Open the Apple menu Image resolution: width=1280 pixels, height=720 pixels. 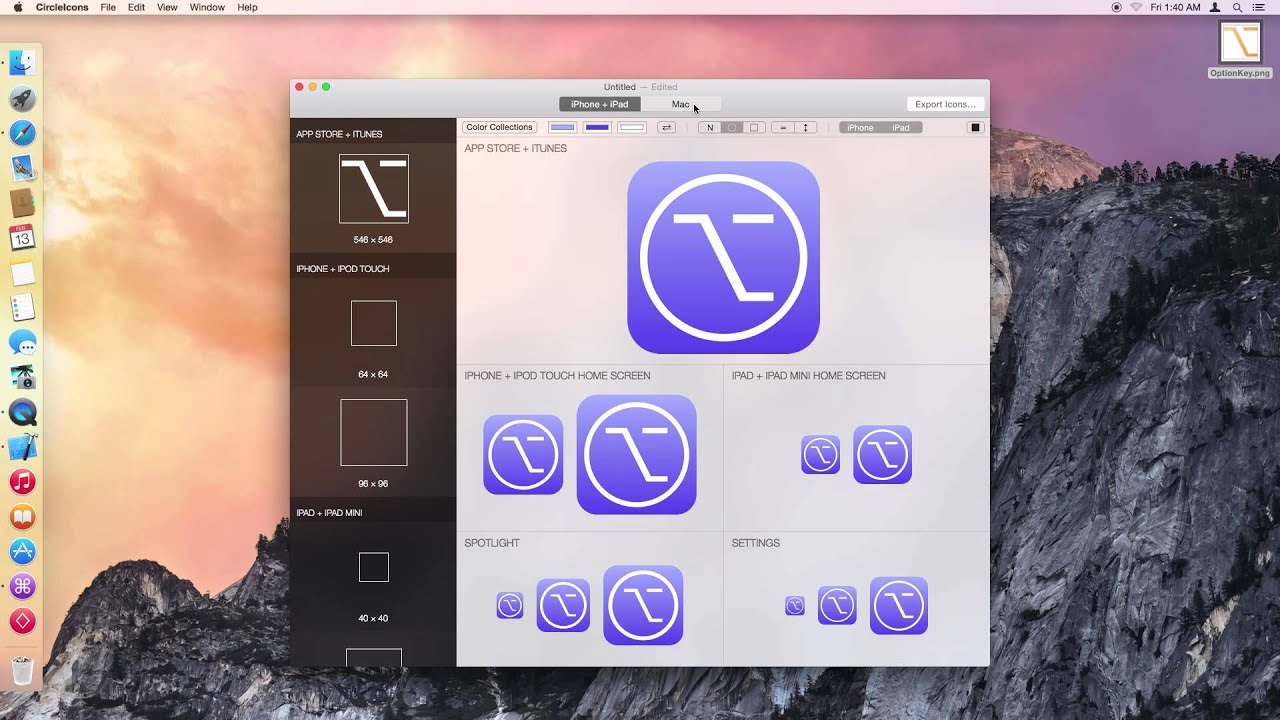17,7
